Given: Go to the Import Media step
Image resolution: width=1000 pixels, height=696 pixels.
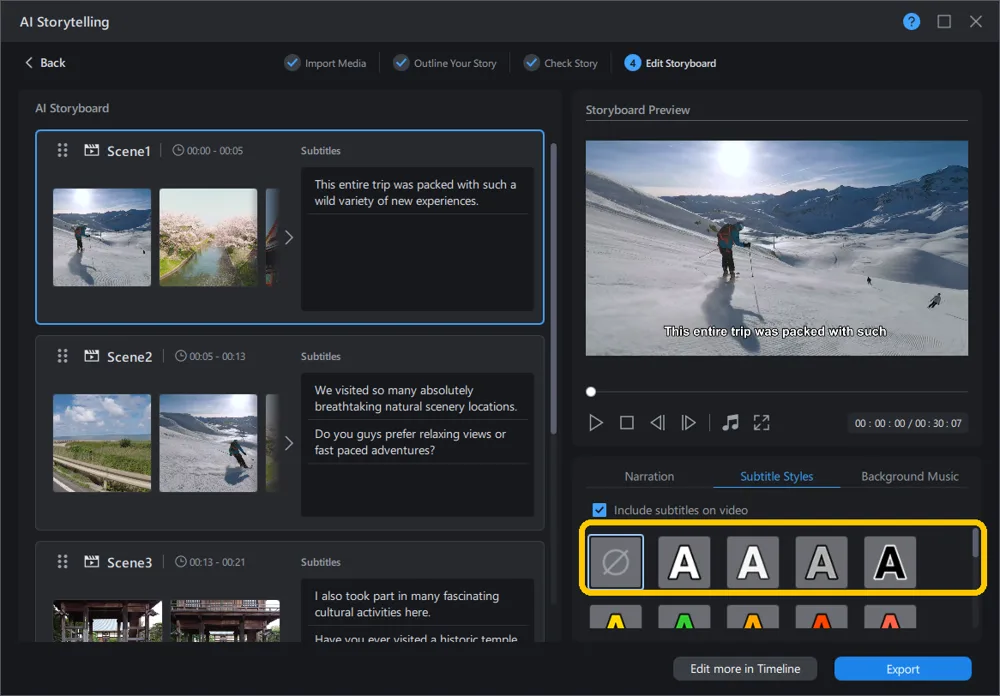Looking at the screenshot, I should 325,63.
